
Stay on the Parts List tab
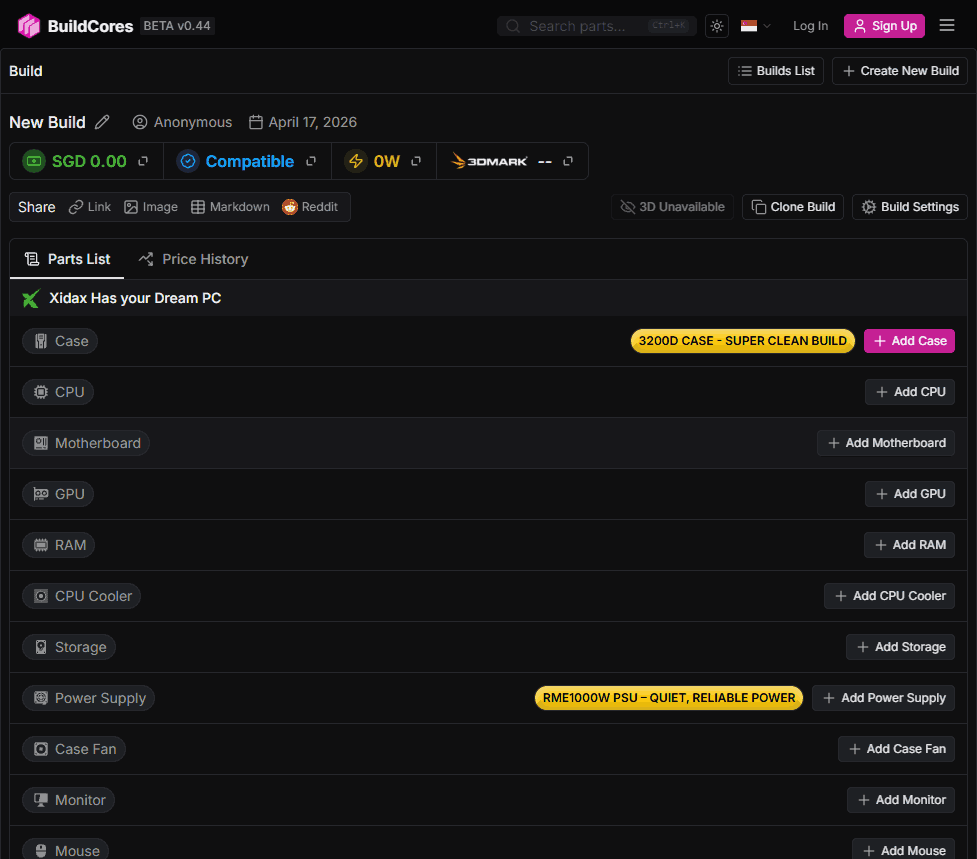[67, 259]
